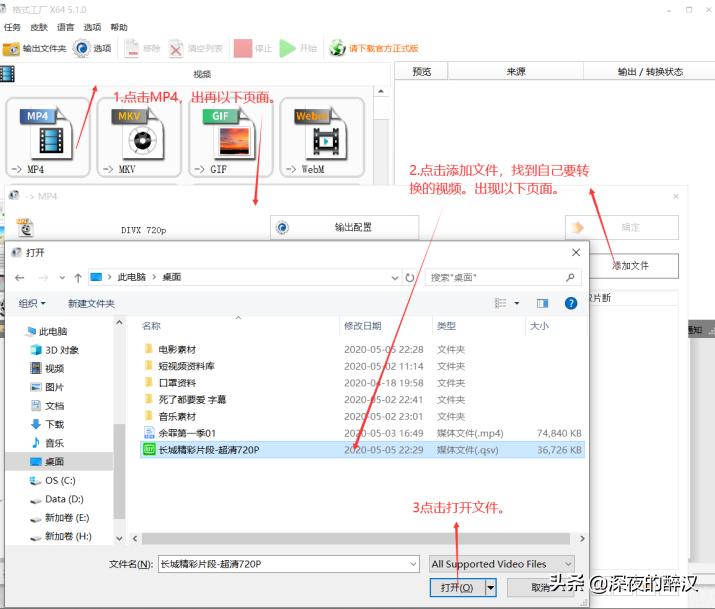The width and height of the screenshot is (715, 609).
Task: Select 文档 in the sidebar
Action: pos(47,406)
